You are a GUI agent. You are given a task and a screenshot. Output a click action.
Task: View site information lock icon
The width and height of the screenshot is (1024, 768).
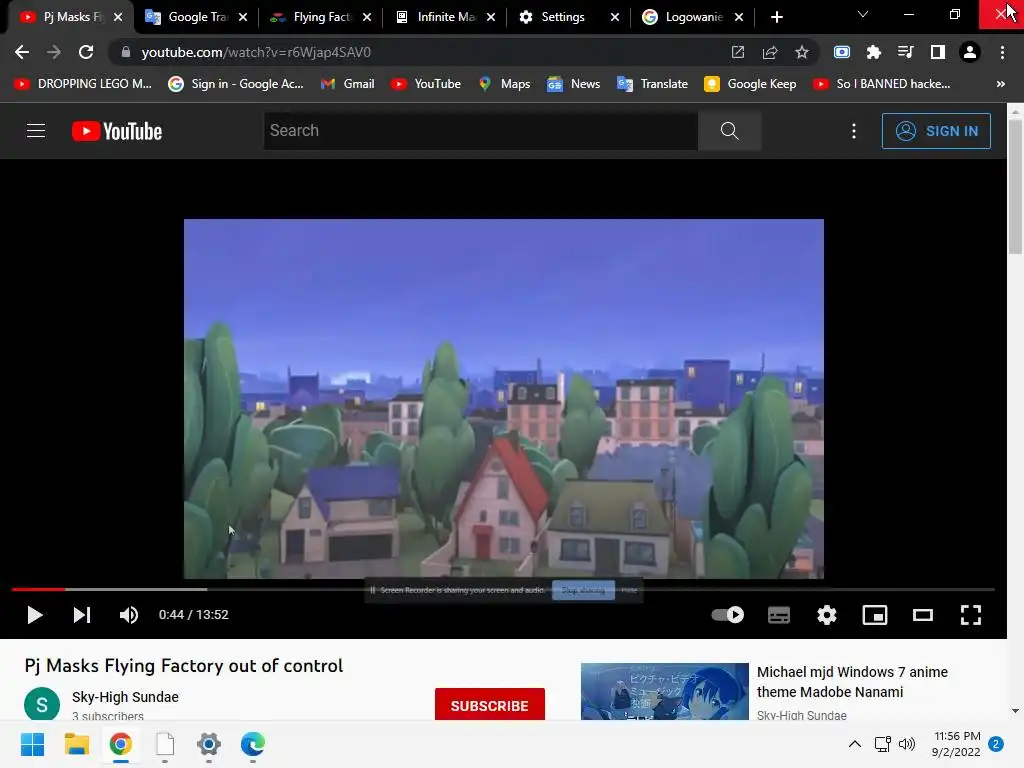tap(126, 52)
